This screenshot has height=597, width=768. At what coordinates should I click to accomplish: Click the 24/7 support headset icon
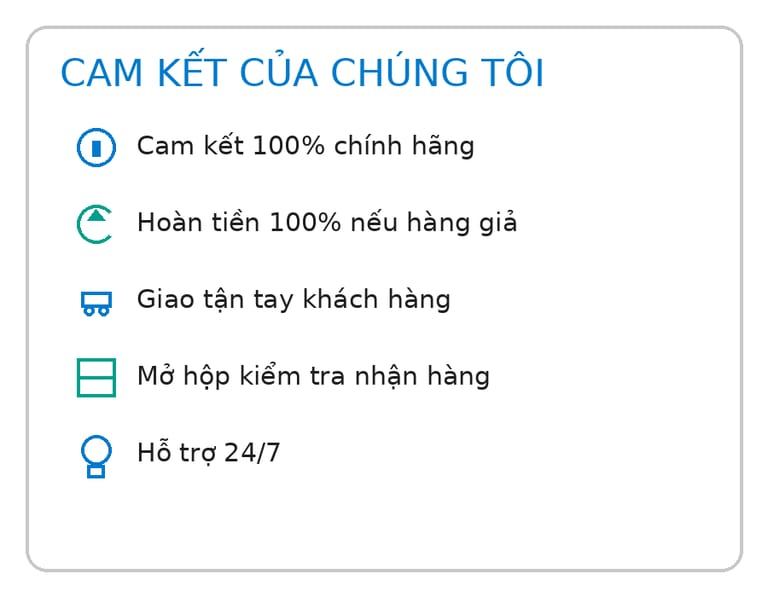tap(96, 456)
